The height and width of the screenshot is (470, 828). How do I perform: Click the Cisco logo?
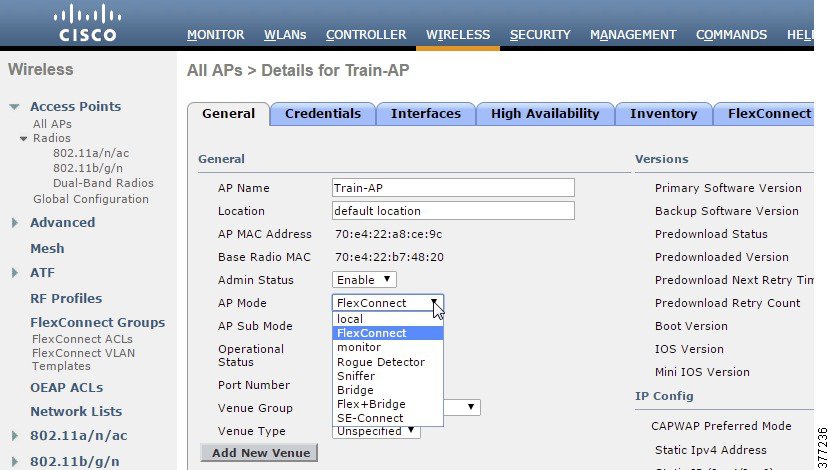point(88,23)
